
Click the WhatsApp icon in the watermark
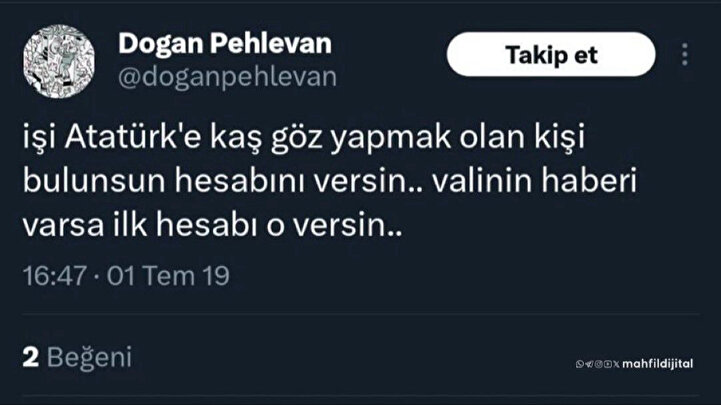click(580, 363)
